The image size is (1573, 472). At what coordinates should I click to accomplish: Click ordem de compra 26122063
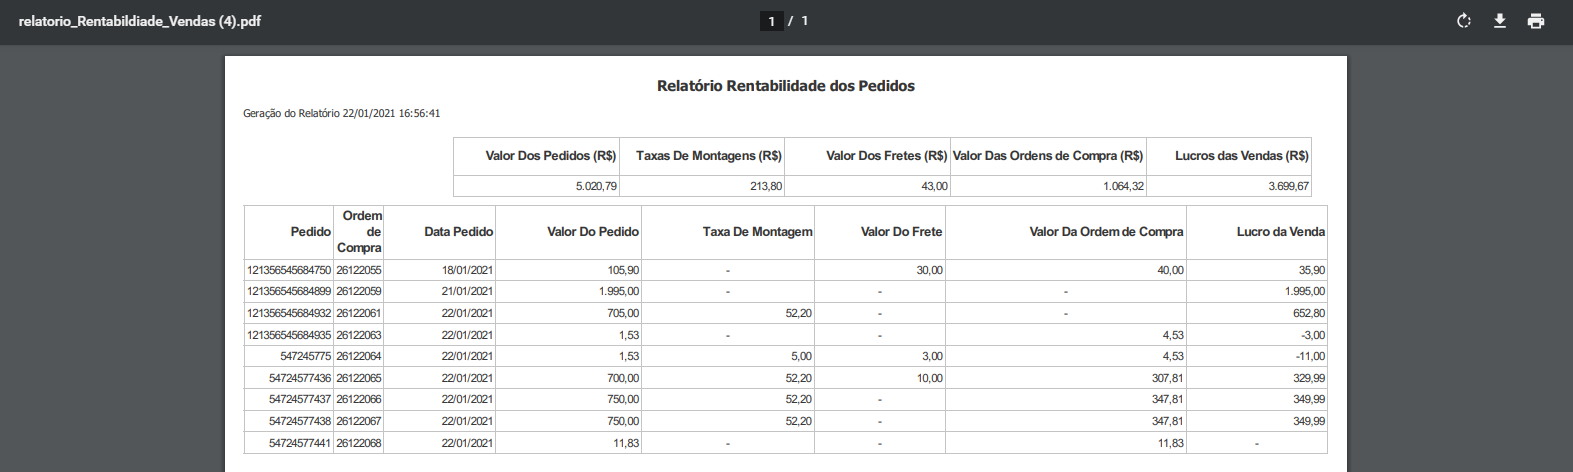pyautogui.click(x=359, y=335)
